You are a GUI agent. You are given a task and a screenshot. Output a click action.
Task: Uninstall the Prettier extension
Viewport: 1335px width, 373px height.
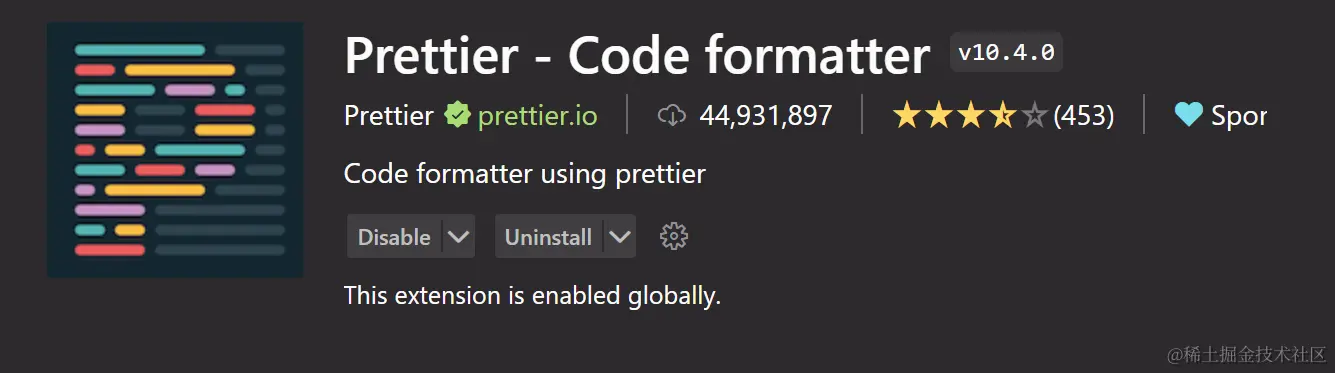[x=548, y=237]
